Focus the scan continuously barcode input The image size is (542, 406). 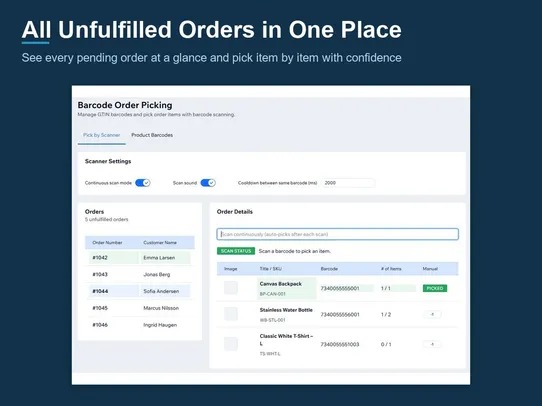coord(338,234)
